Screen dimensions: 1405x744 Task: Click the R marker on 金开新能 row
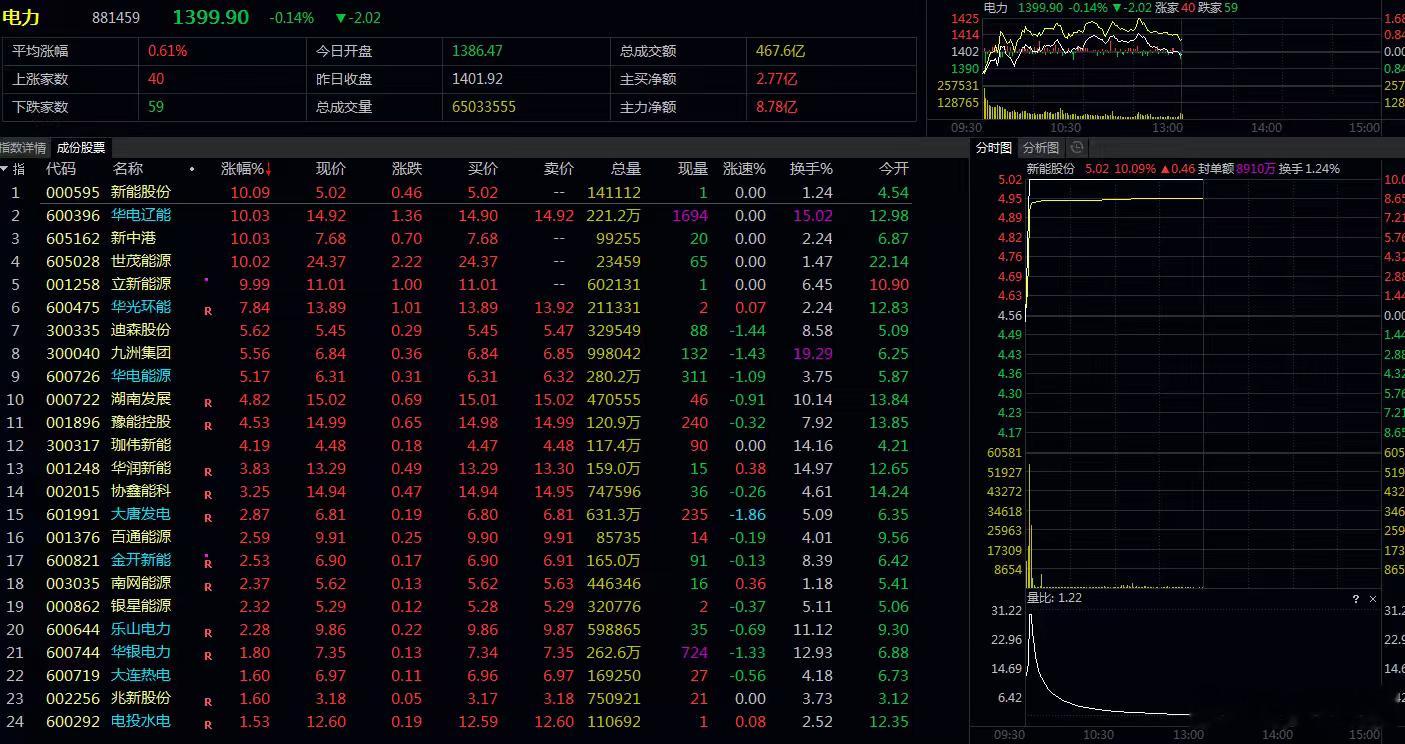(208, 564)
